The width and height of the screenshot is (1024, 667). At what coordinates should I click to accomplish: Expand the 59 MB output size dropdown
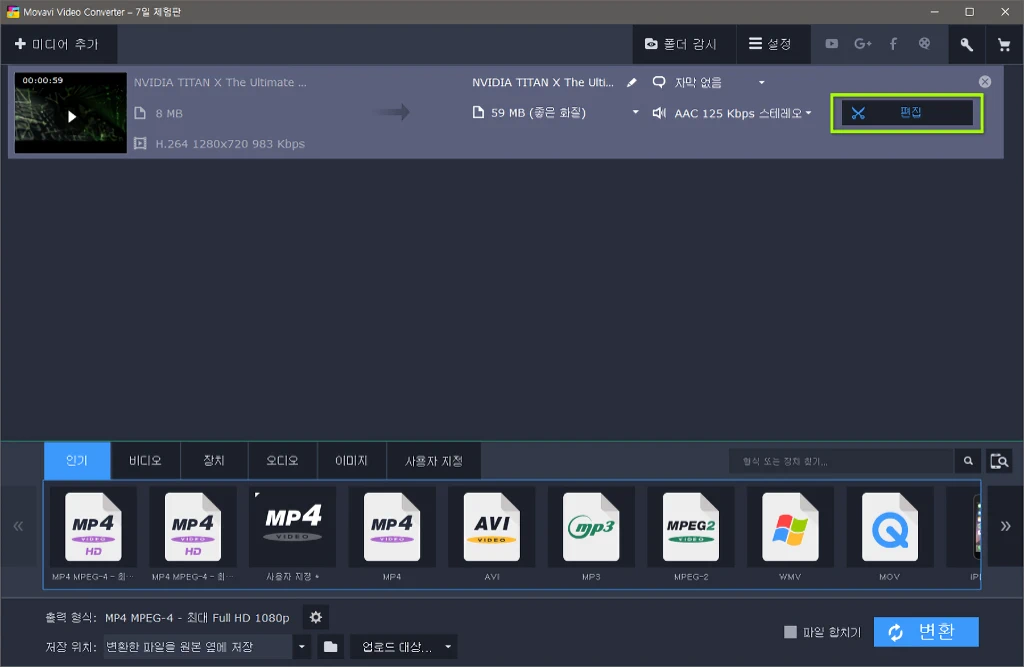pos(635,112)
